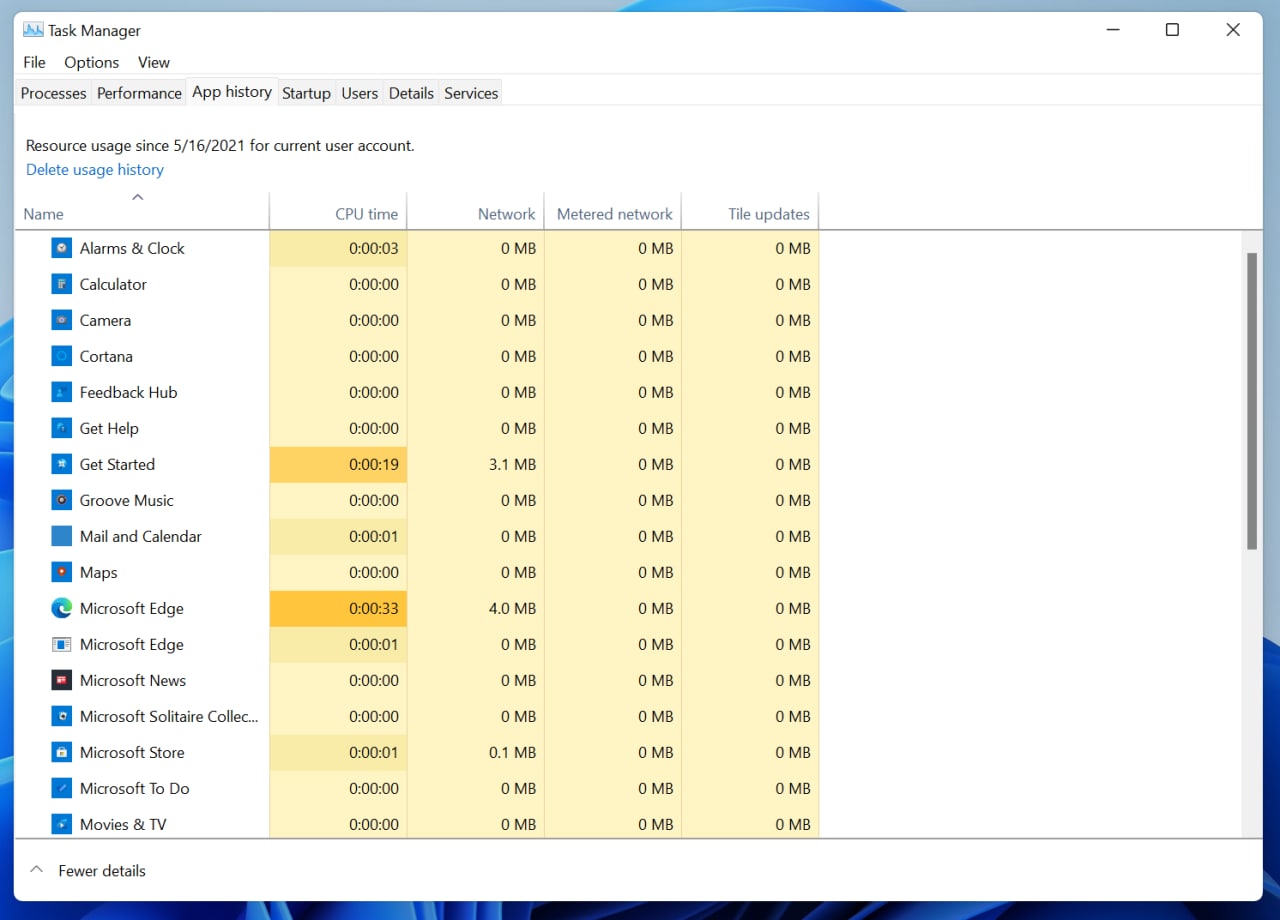Image resolution: width=1280 pixels, height=920 pixels.
Task: Select the Feedback Hub row name
Action: point(128,392)
